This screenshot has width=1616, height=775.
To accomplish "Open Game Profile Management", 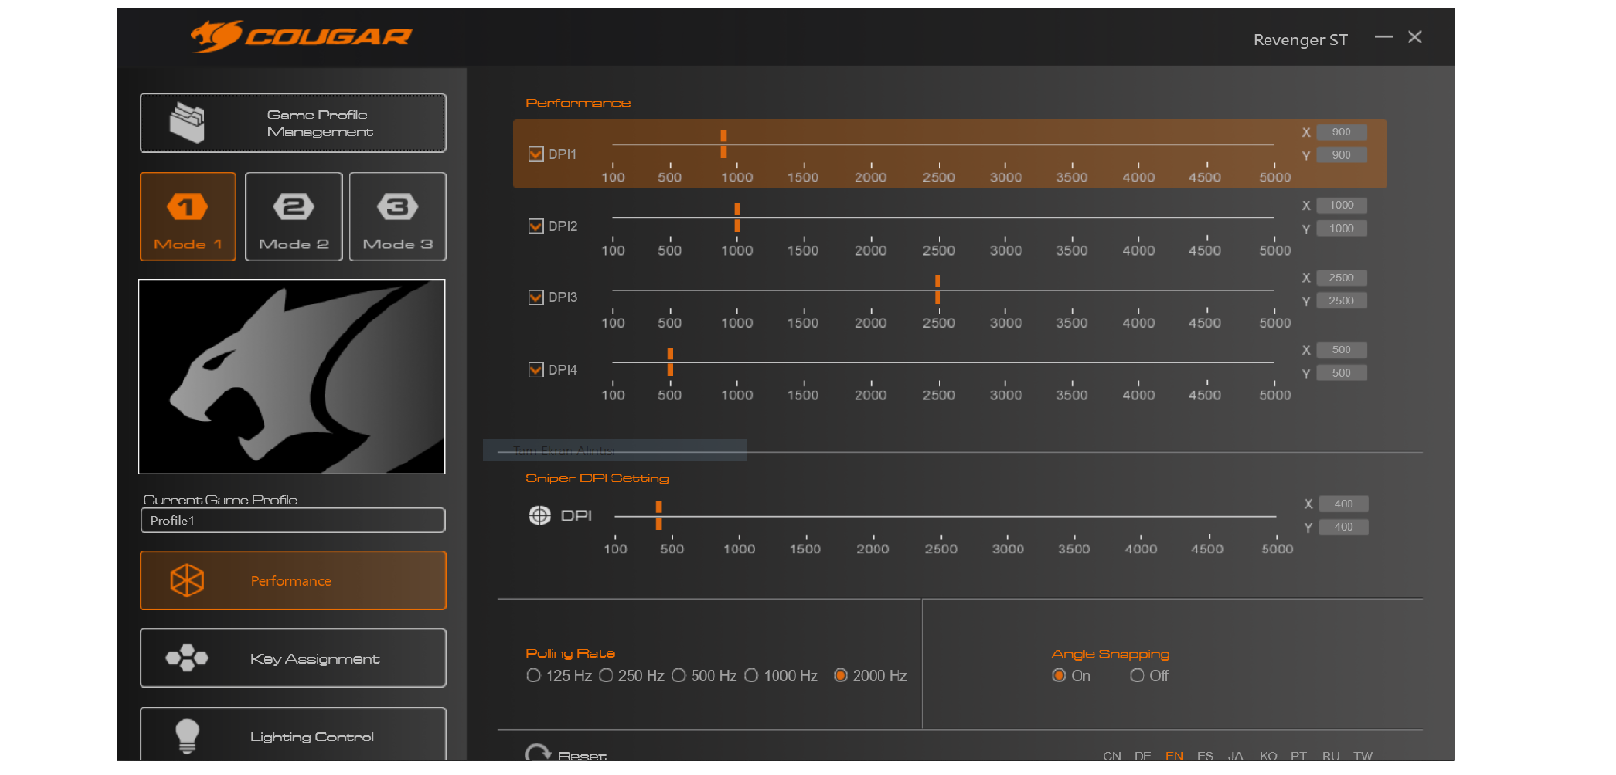I will (x=293, y=123).
